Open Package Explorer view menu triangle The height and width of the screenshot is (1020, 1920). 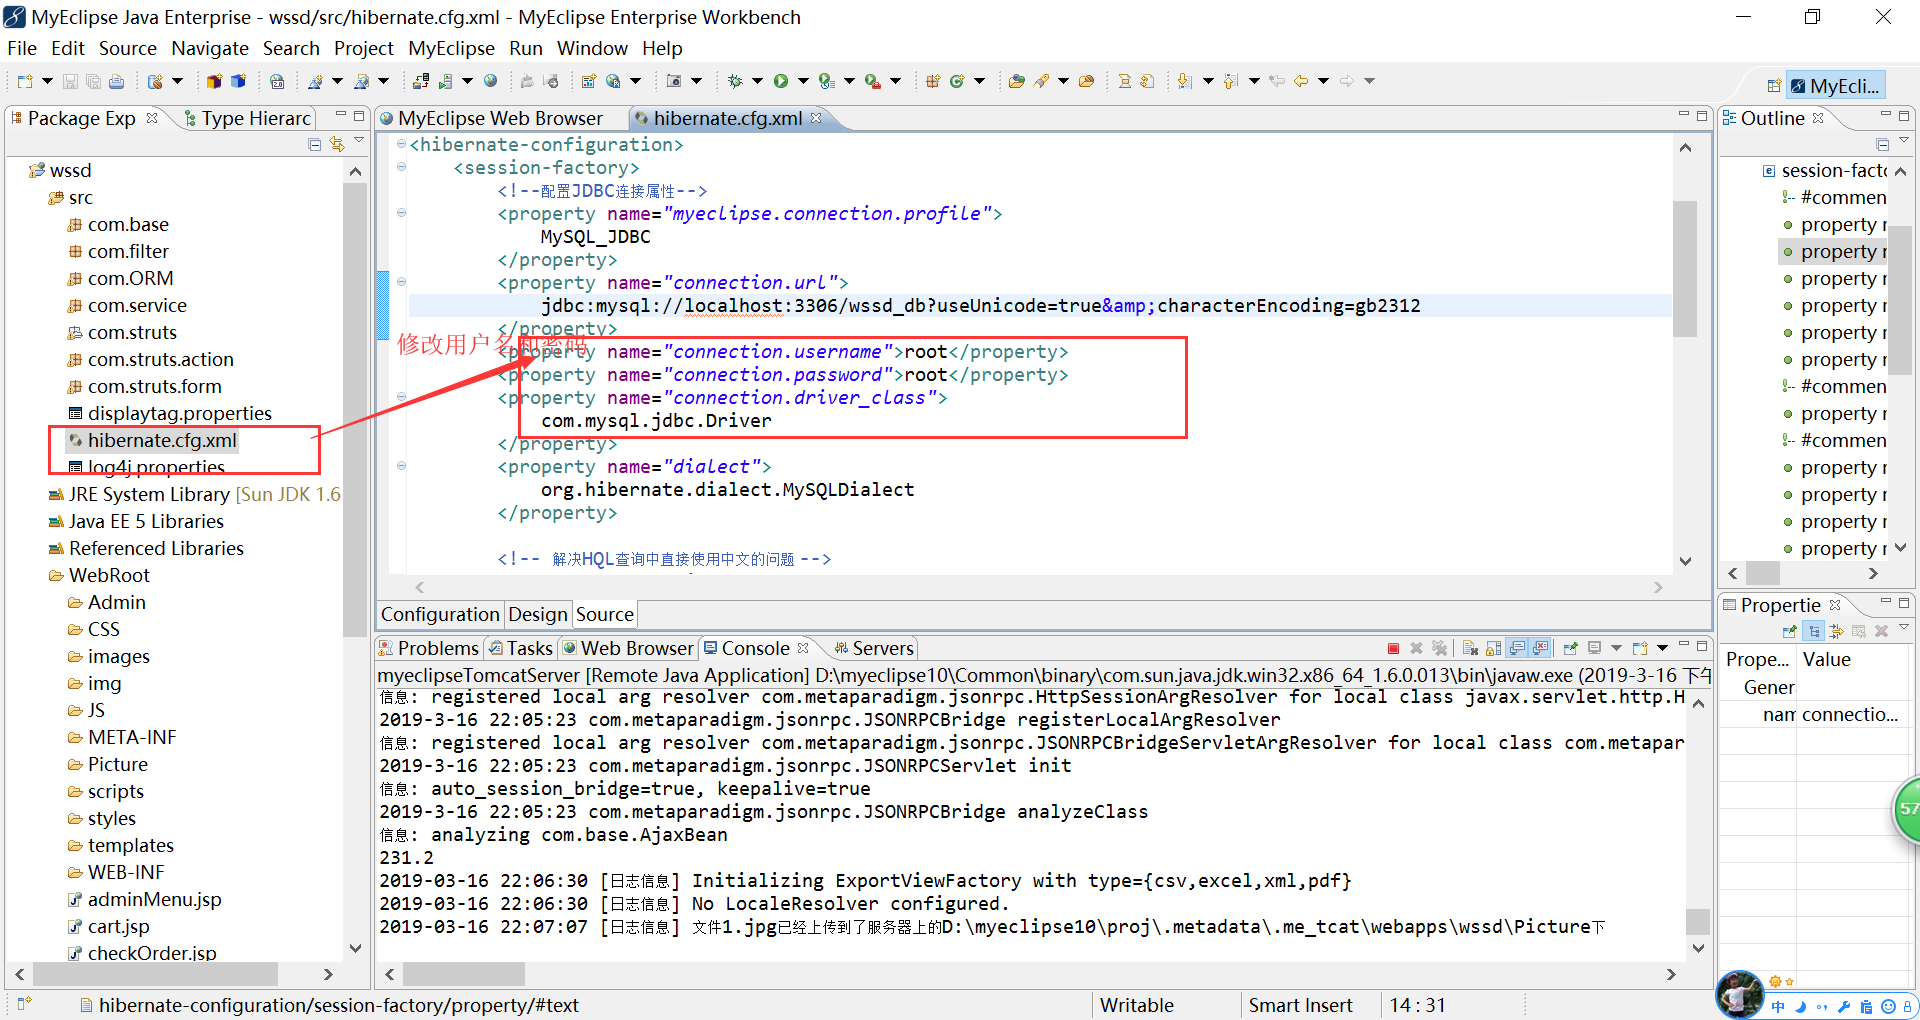(359, 141)
